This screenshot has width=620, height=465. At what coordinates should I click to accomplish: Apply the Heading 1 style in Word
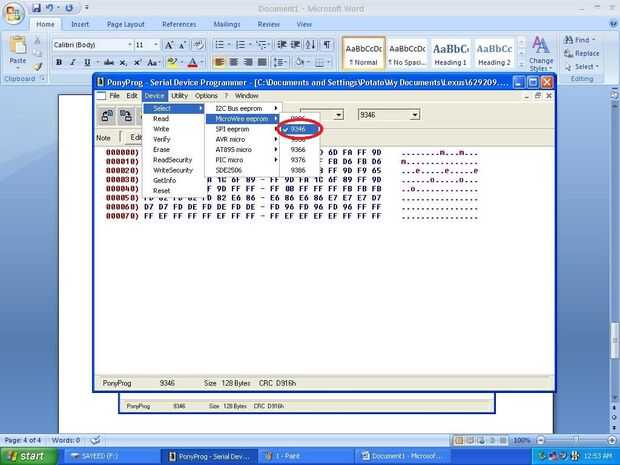coord(450,54)
